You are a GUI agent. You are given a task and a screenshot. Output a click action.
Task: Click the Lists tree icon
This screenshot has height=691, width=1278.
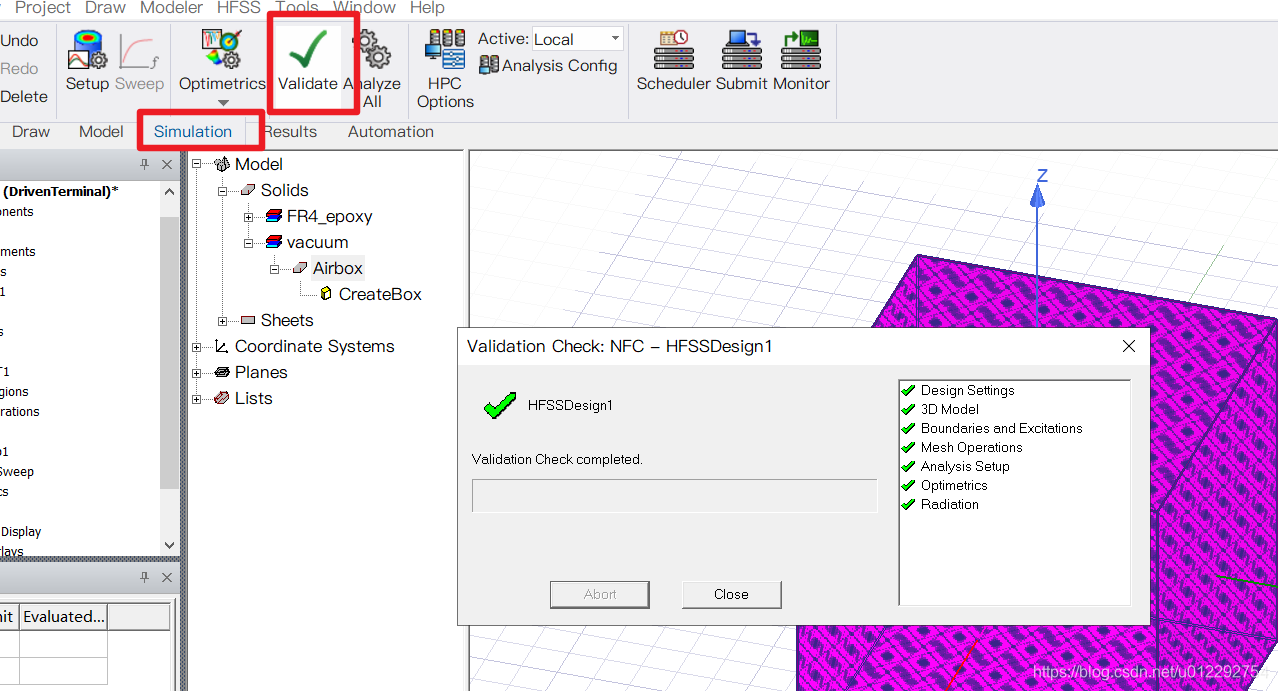222,398
